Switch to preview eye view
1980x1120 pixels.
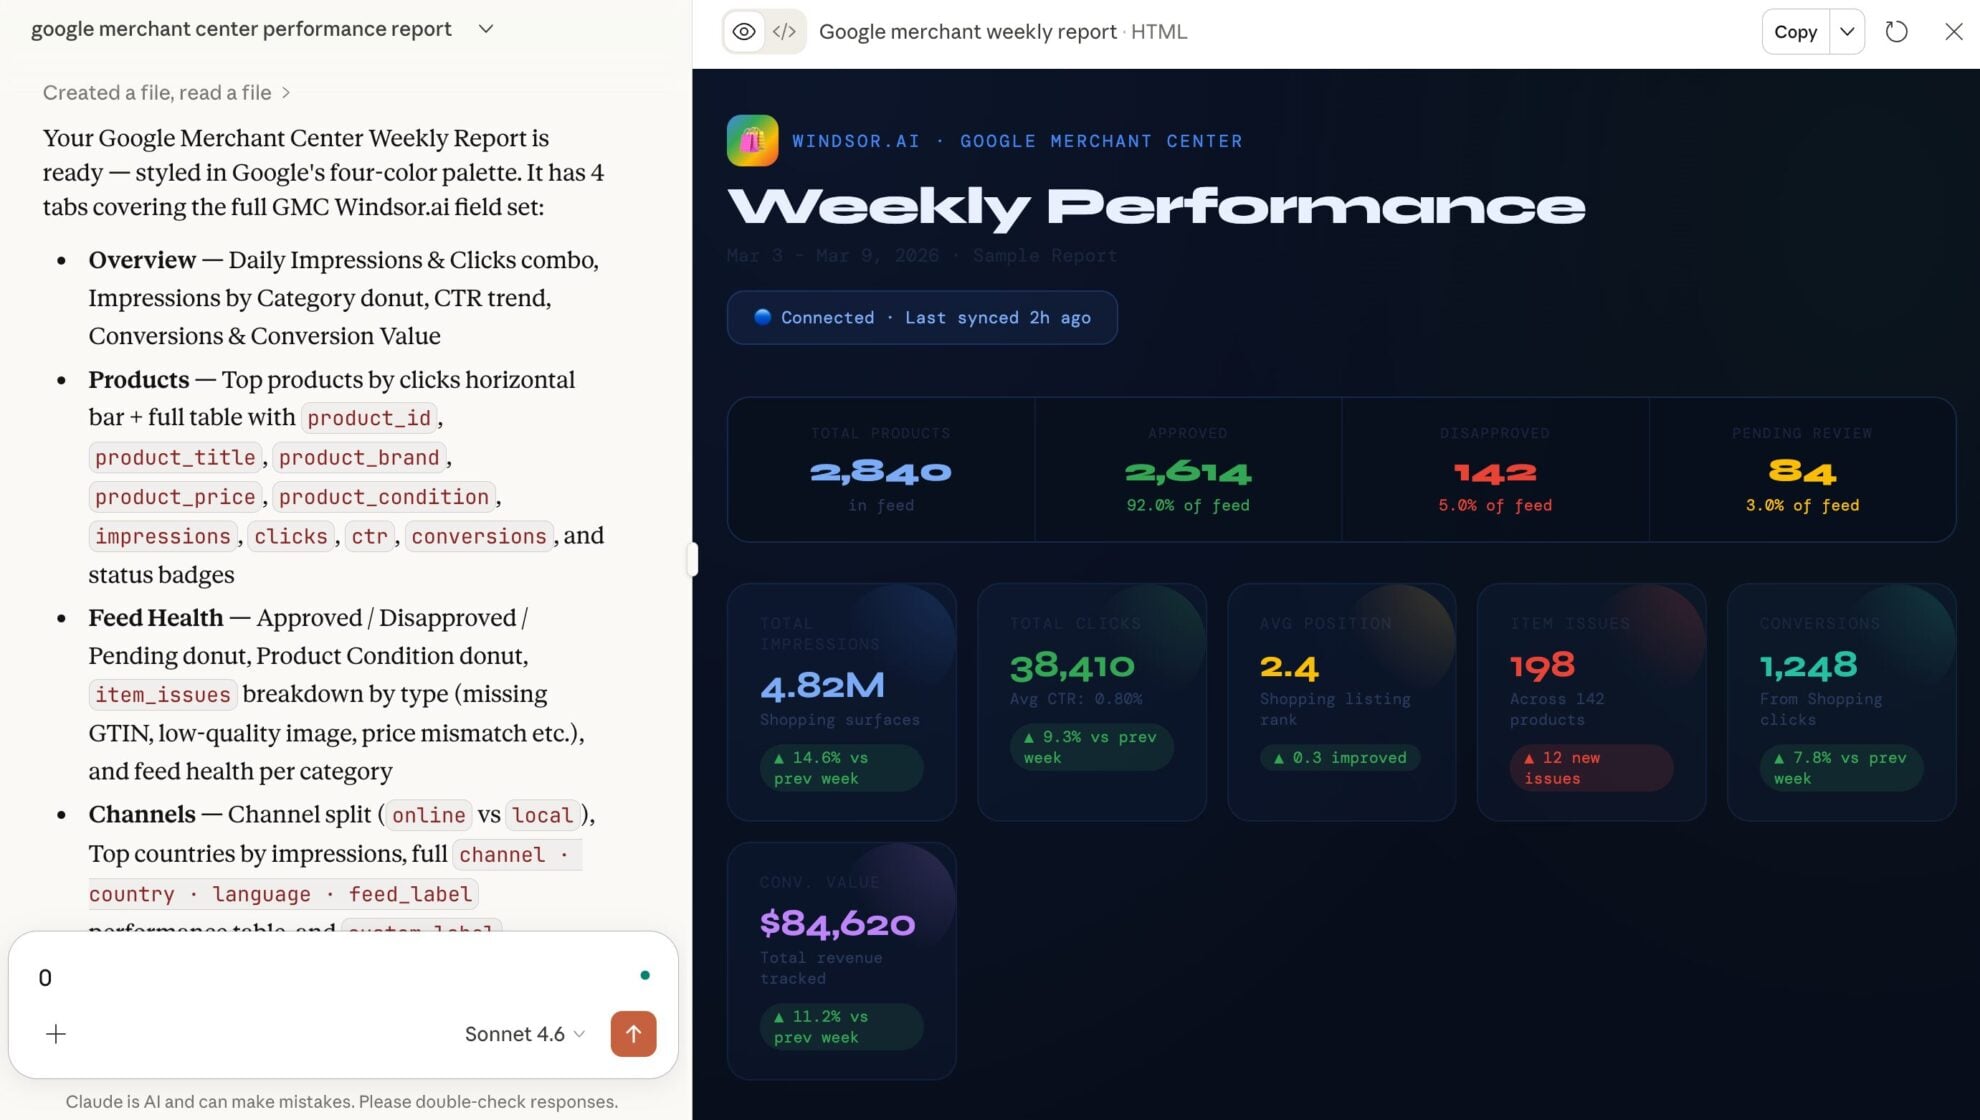(744, 31)
